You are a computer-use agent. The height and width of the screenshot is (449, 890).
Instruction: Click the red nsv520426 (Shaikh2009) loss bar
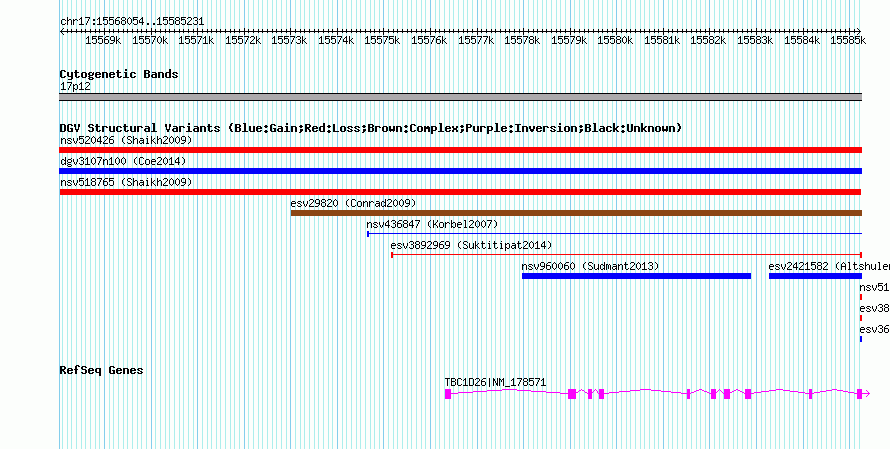(x=461, y=150)
